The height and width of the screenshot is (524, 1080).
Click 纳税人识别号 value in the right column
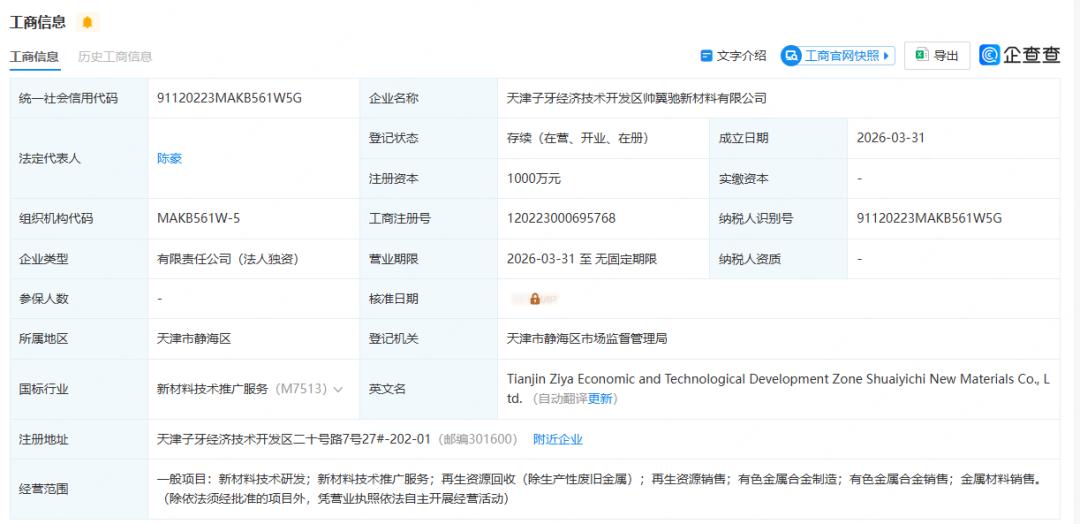pyautogui.click(x=929, y=219)
